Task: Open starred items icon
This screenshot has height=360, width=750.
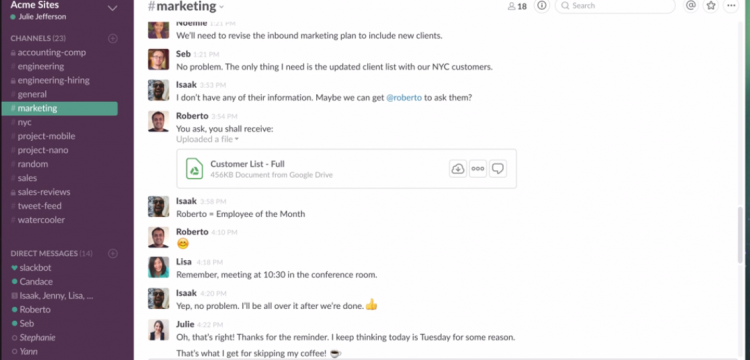Action: 711,6
